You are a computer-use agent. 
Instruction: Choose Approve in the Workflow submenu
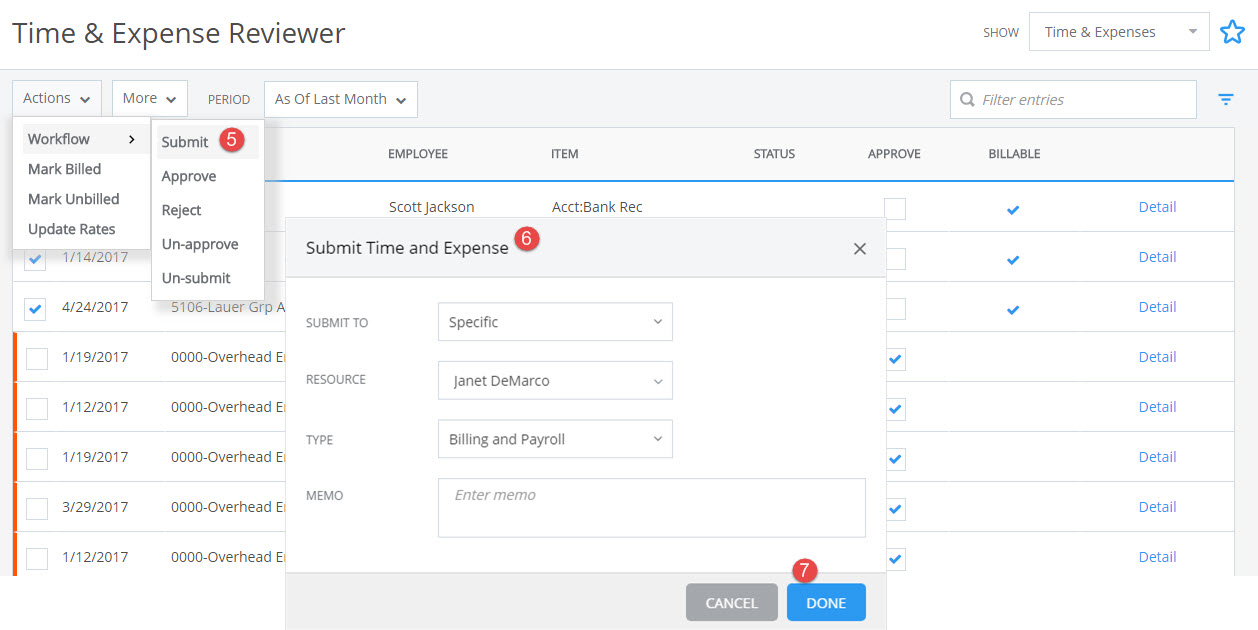[x=189, y=176]
